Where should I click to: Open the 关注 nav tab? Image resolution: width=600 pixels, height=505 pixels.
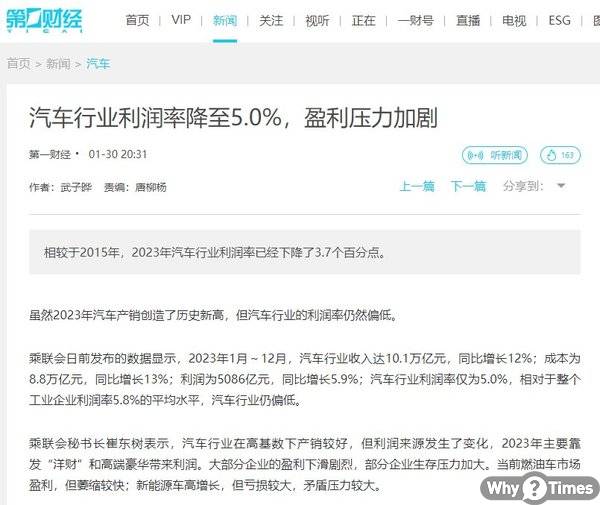[271, 20]
